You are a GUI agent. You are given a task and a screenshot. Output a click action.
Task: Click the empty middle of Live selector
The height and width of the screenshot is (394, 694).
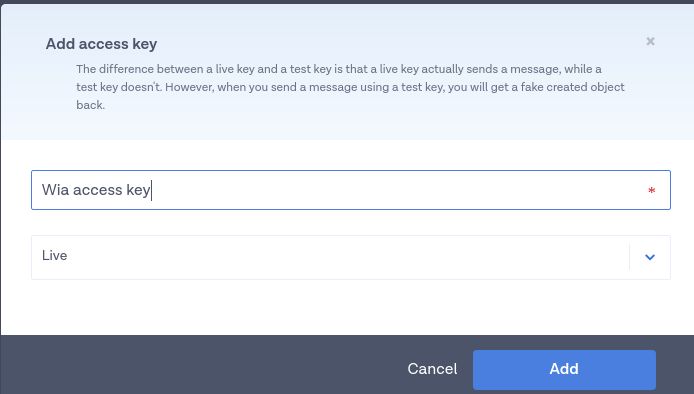(345, 257)
